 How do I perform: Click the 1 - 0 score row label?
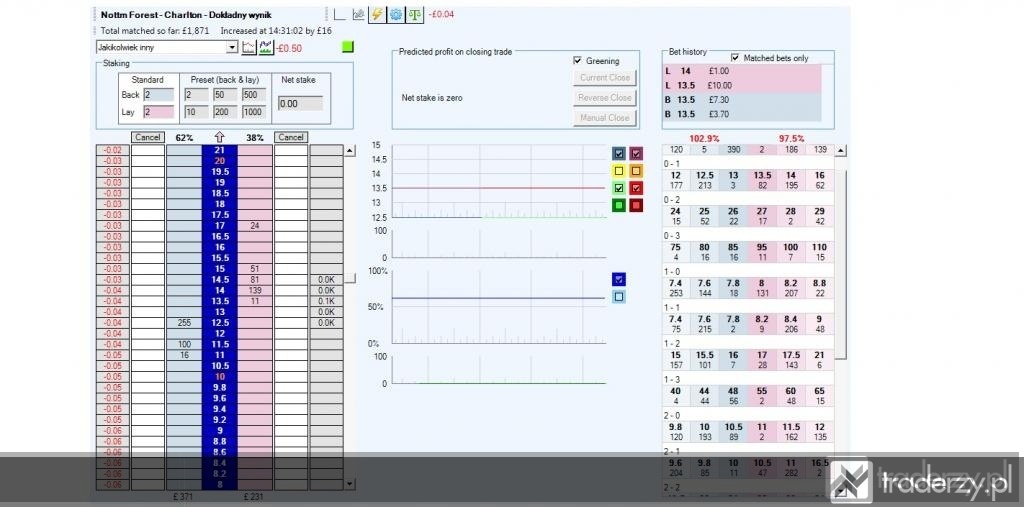[671, 271]
